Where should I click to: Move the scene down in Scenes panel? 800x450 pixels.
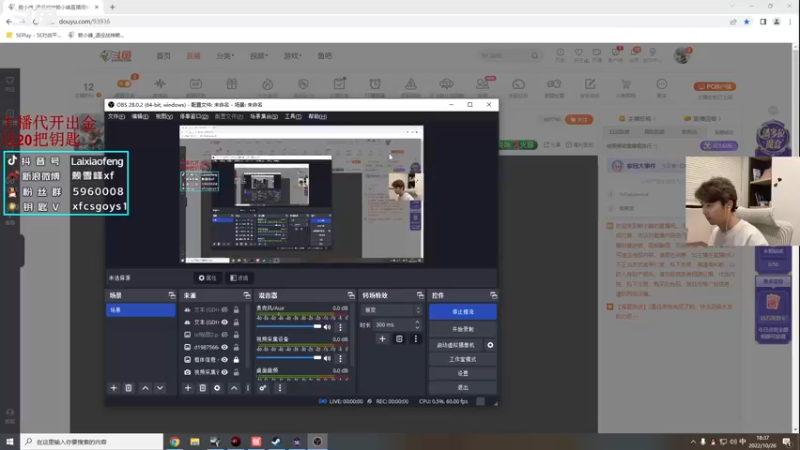[x=160, y=388]
